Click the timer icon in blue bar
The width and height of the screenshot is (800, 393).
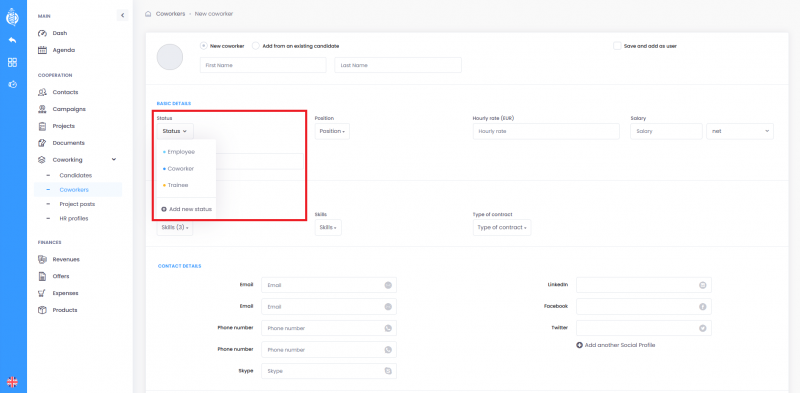pos(12,84)
